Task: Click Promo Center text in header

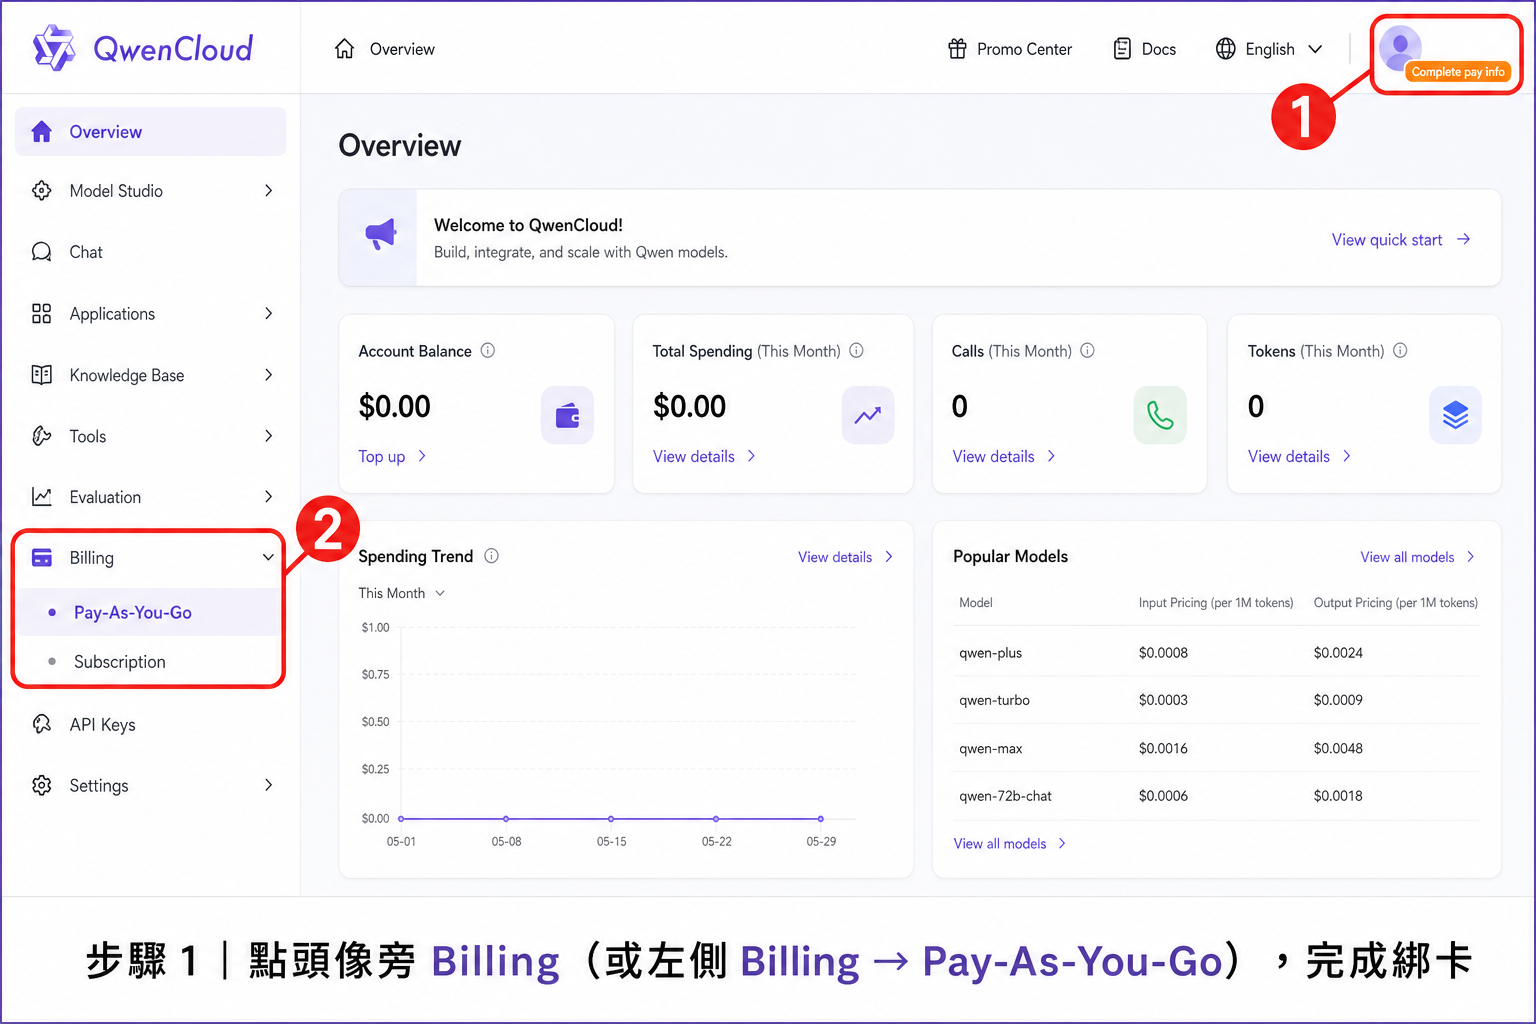Action: tap(1024, 49)
